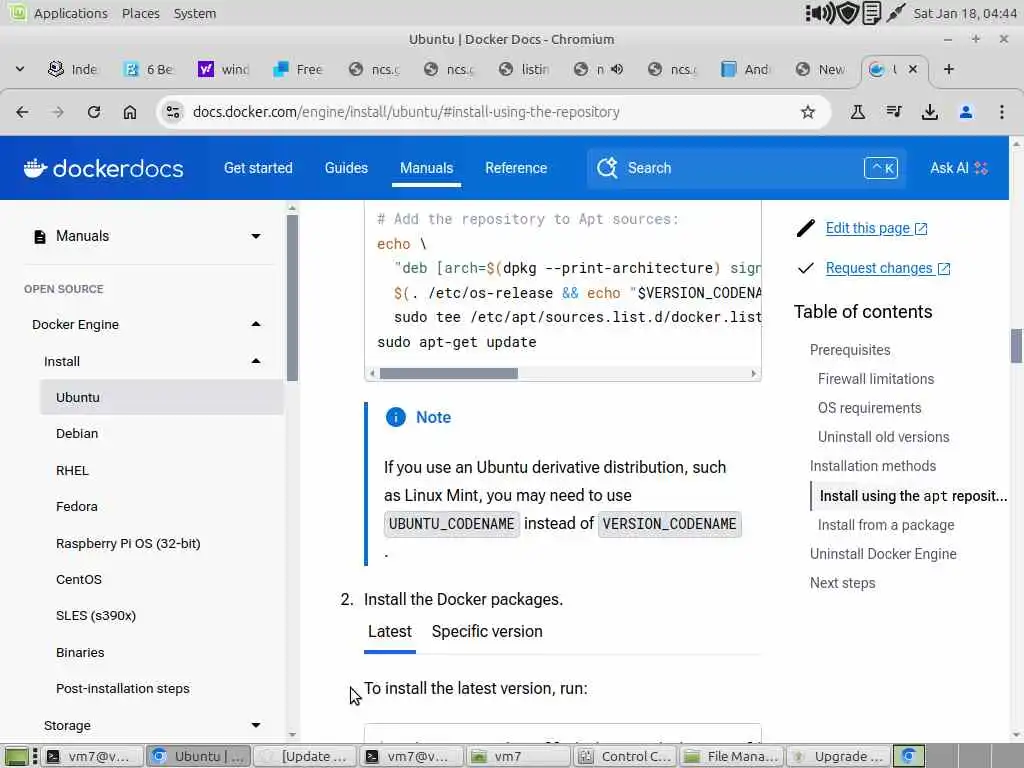Open the Guides section
Viewport: 1024px width, 768px height.
coord(346,168)
